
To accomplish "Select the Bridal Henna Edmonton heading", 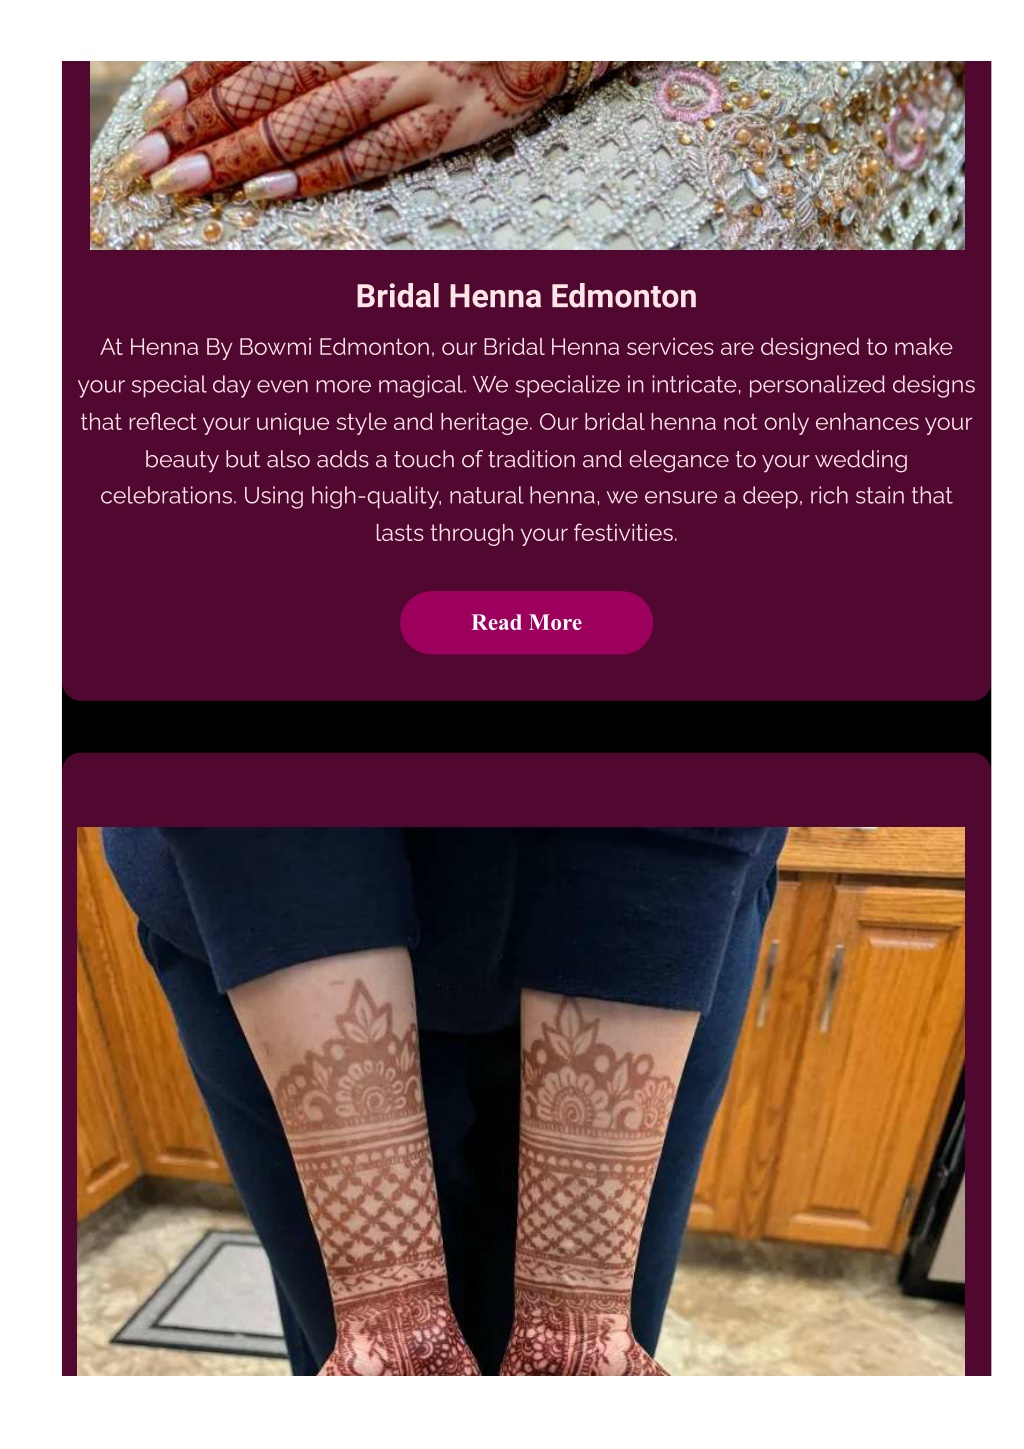I will point(526,296).
